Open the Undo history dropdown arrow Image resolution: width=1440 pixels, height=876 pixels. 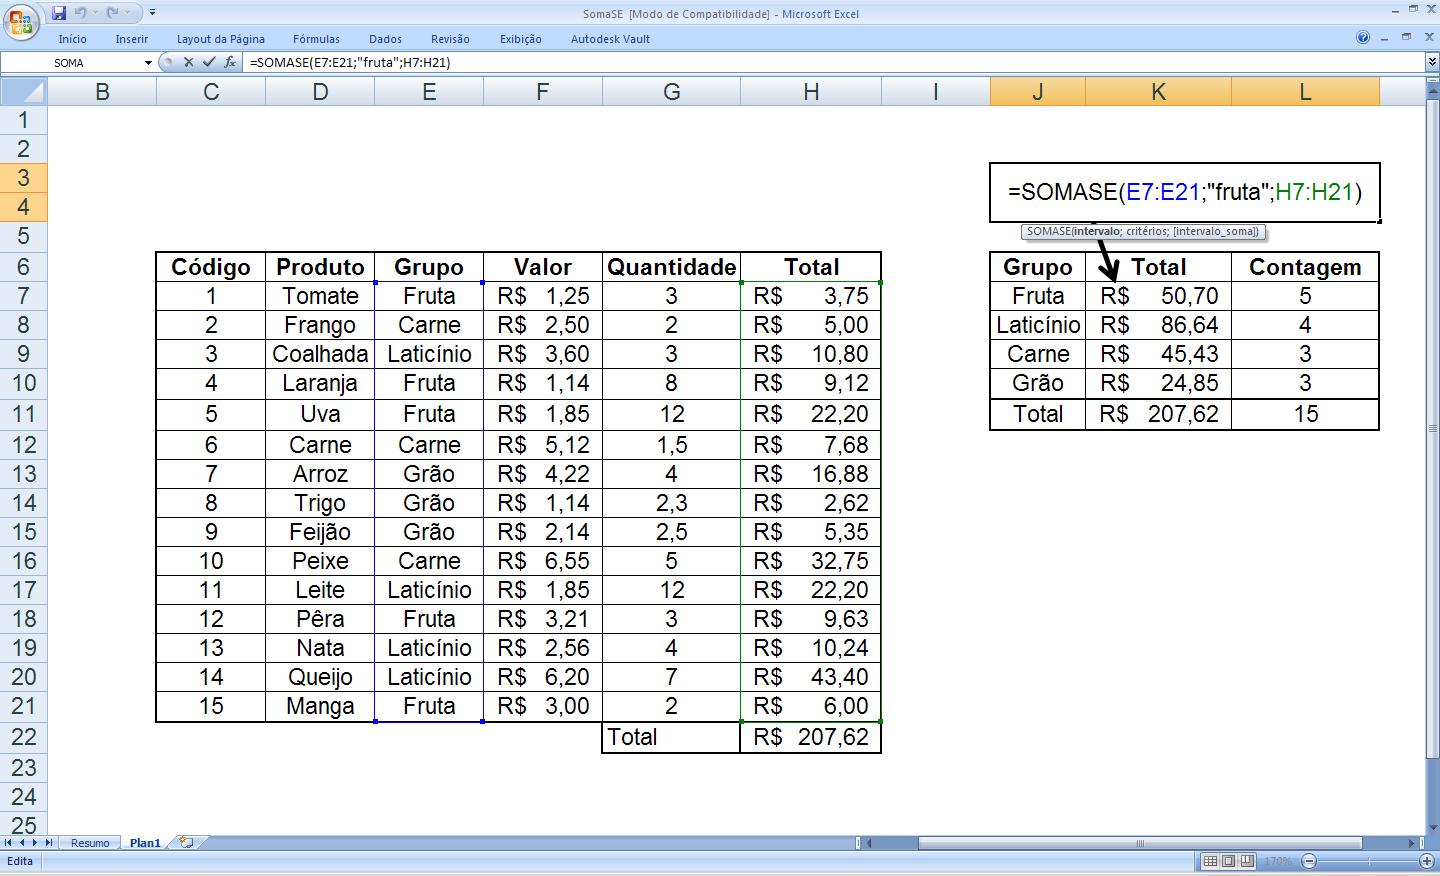(95, 13)
